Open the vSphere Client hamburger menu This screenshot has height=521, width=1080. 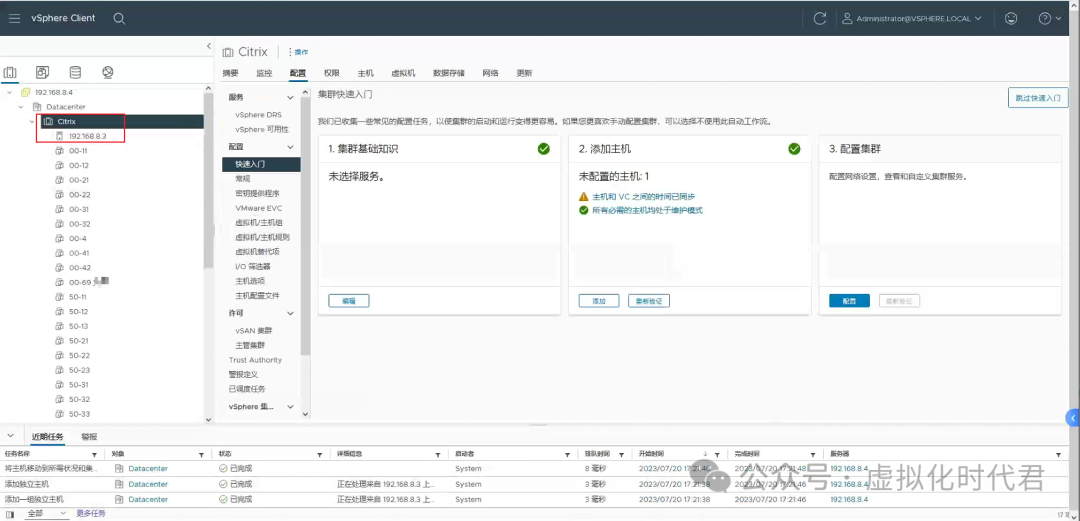14,19
